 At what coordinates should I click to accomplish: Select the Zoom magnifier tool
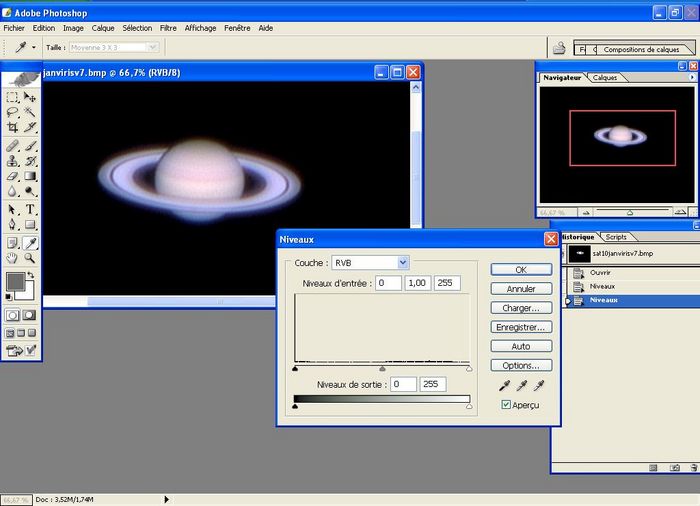pos(31,257)
